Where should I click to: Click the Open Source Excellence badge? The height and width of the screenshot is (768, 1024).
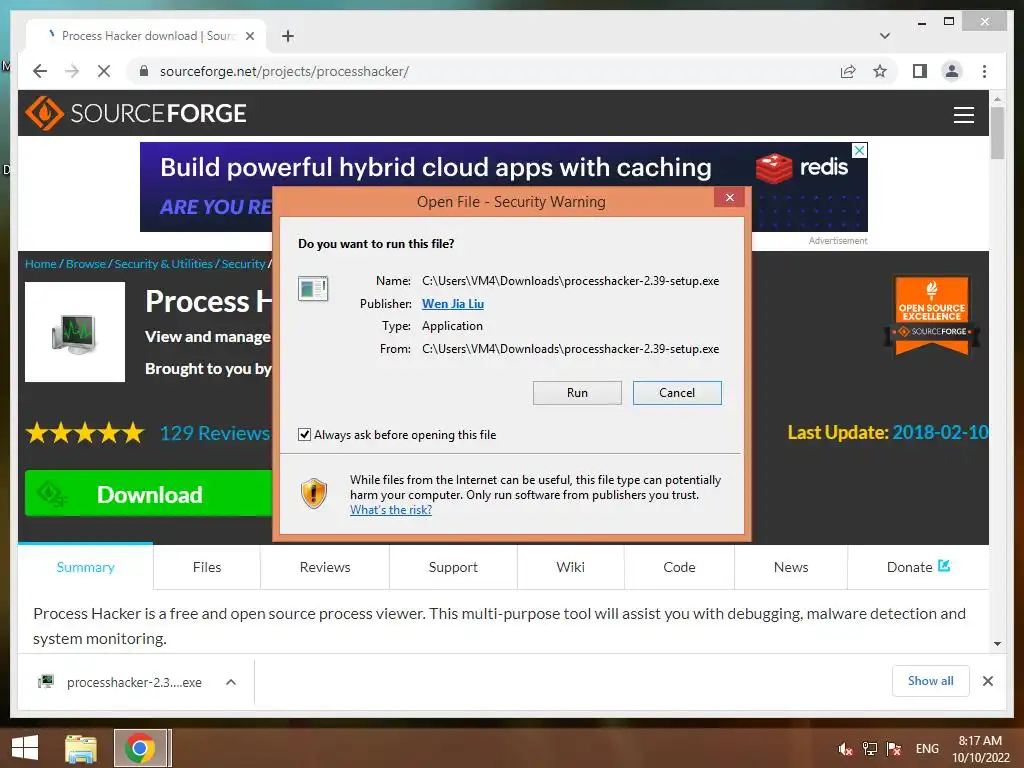(931, 316)
